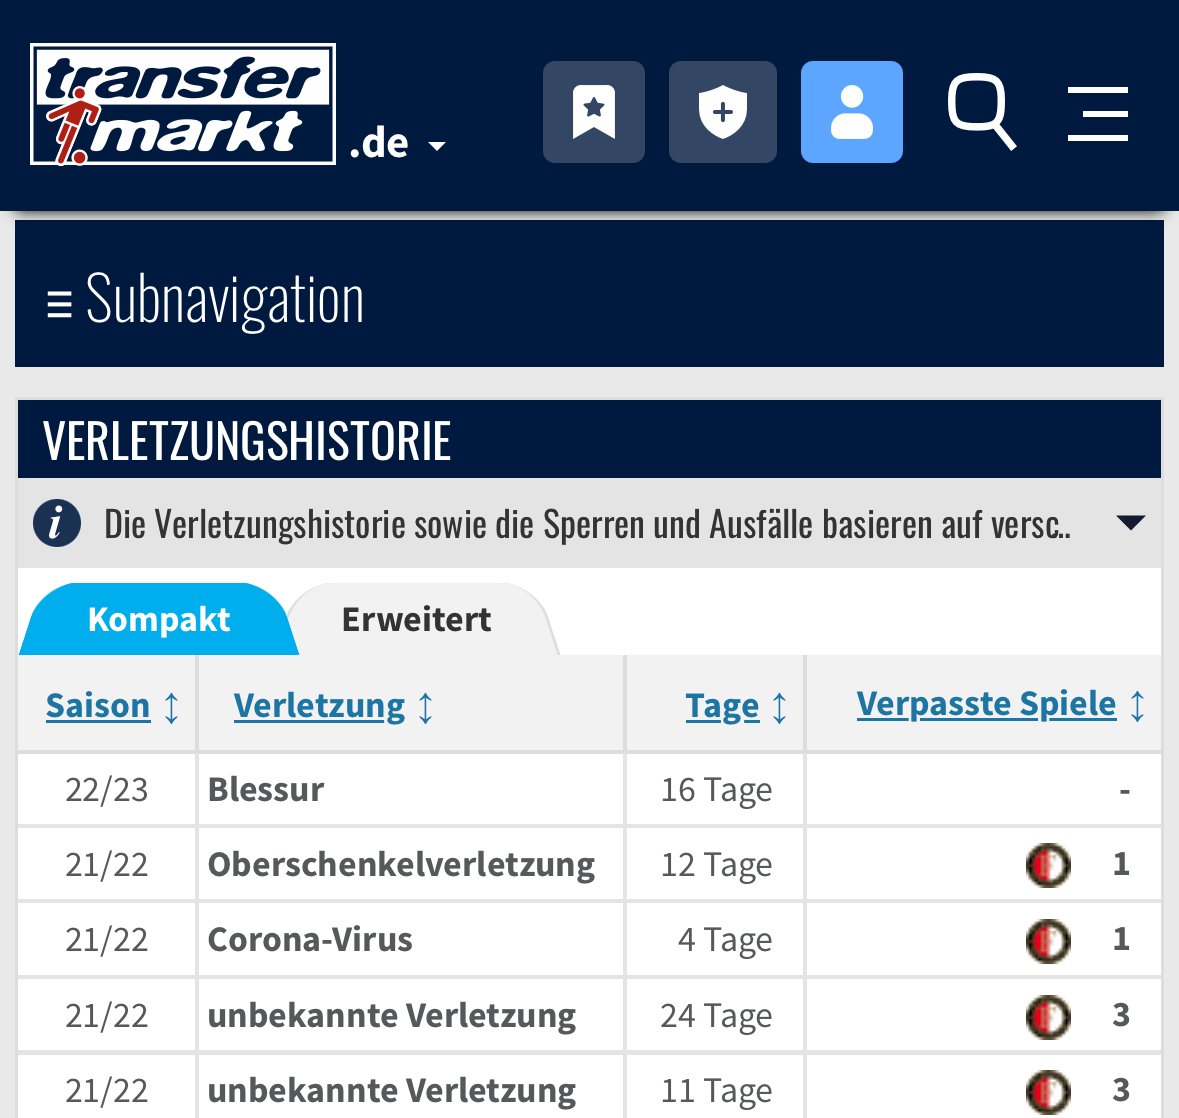Click club crest in Corona-Virus row
1179x1118 pixels.
pyautogui.click(x=1048, y=941)
